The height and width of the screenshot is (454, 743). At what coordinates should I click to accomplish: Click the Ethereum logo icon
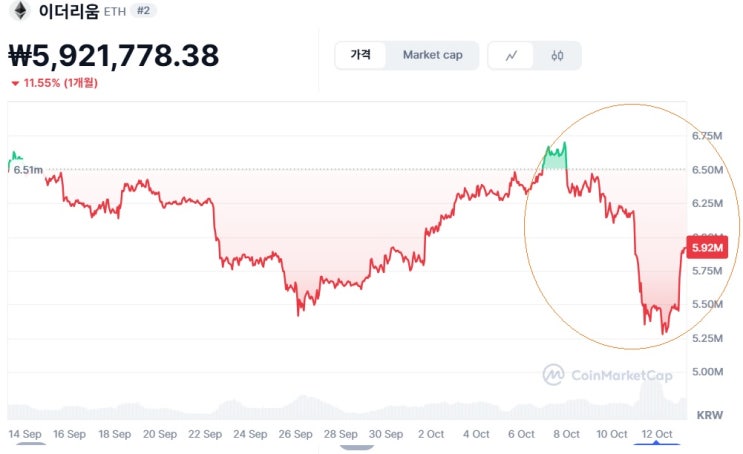click(x=19, y=11)
